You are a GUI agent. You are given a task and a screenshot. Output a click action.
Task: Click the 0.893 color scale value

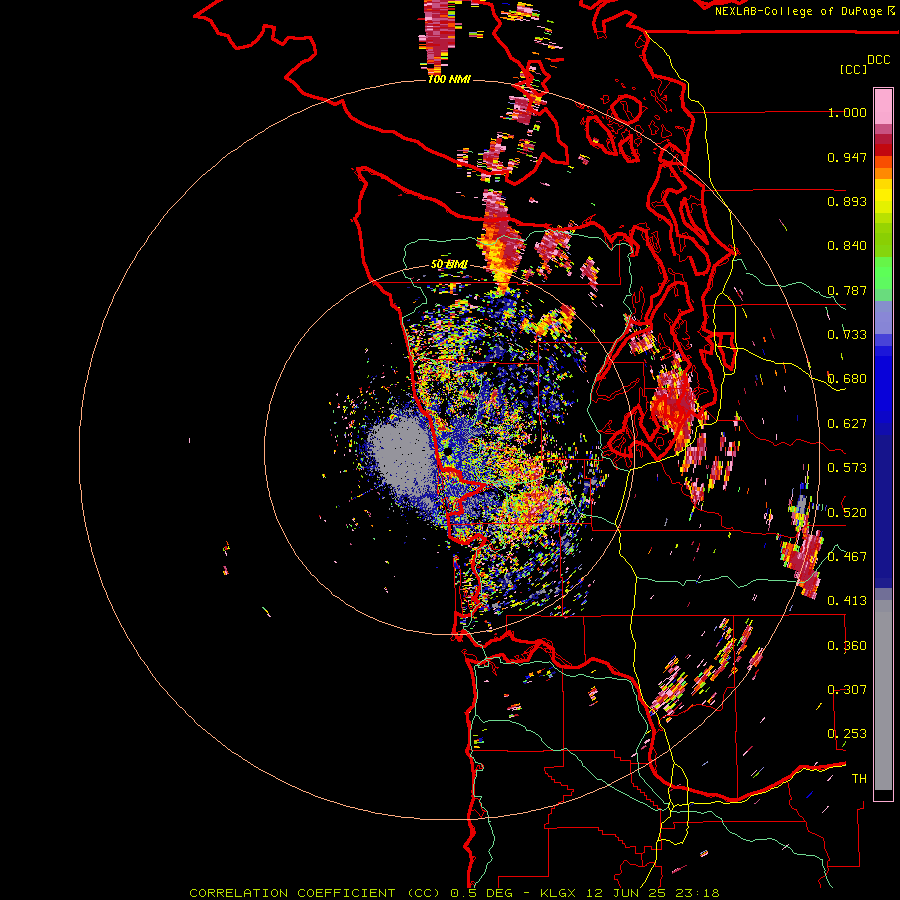coord(847,201)
